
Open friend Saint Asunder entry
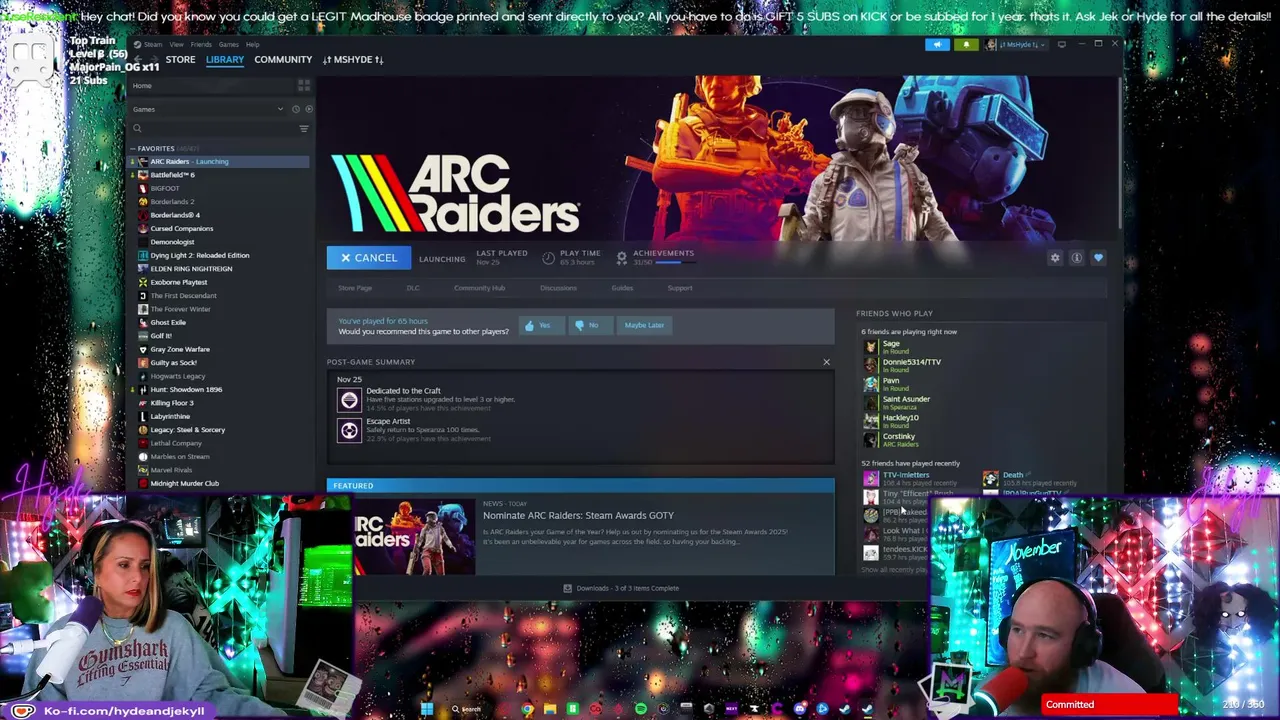pyautogui.click(x=898, y=403)
